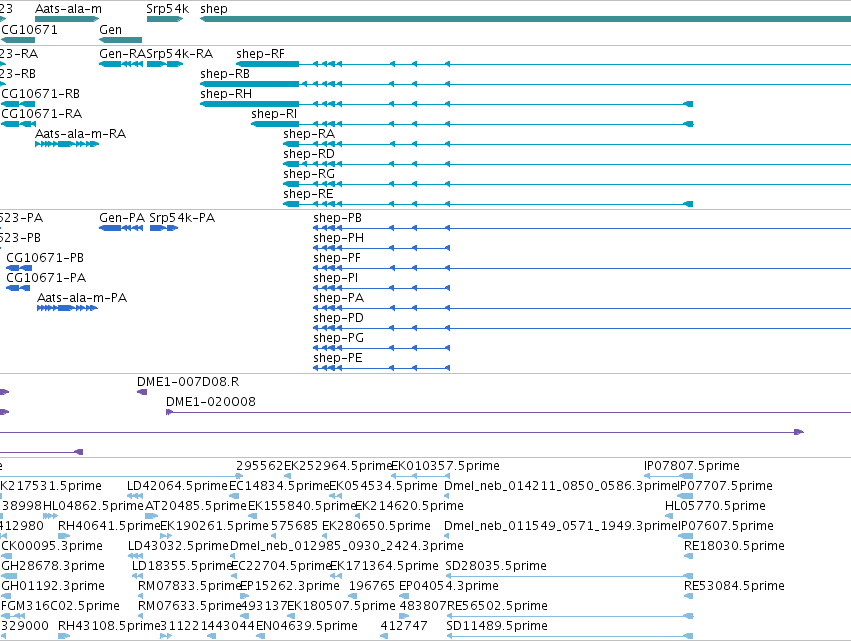Screen dimensions: 851x641
Task: Click the FGM316C02.5prime EST label
Action: coord(60,606)
